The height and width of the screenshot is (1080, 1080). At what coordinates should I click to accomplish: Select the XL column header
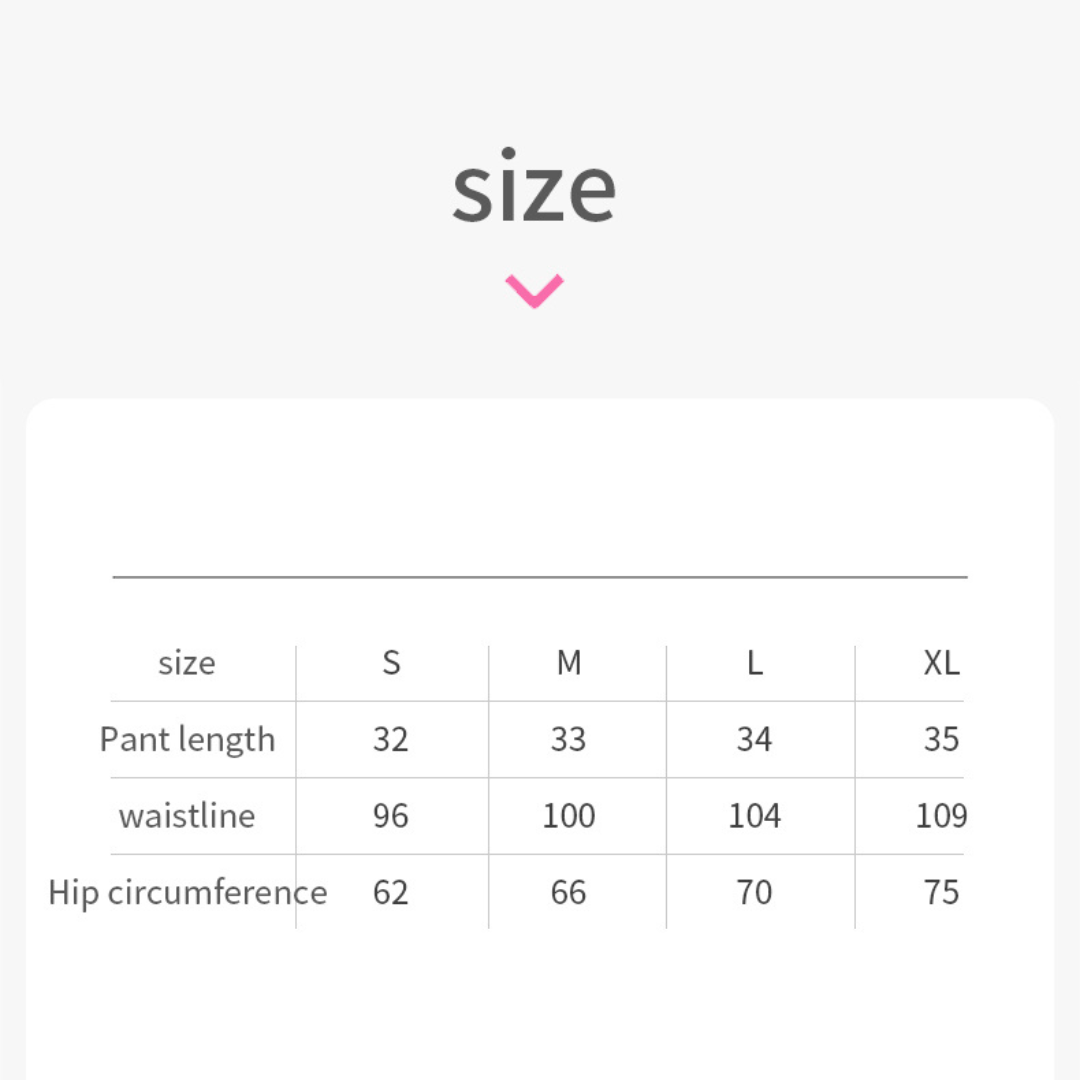click(941, 663)
